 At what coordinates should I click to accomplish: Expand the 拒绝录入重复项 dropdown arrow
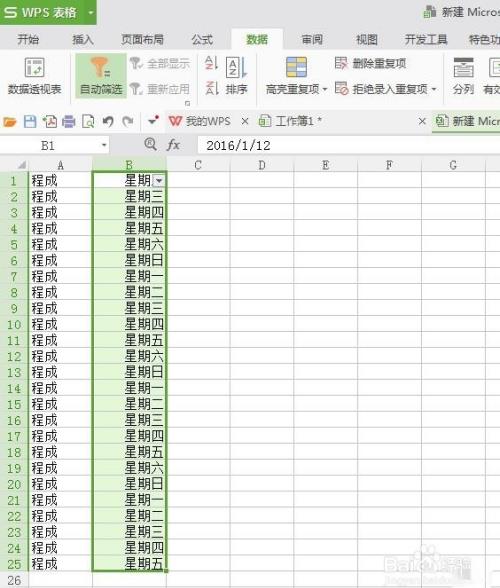tap(434, 89)
